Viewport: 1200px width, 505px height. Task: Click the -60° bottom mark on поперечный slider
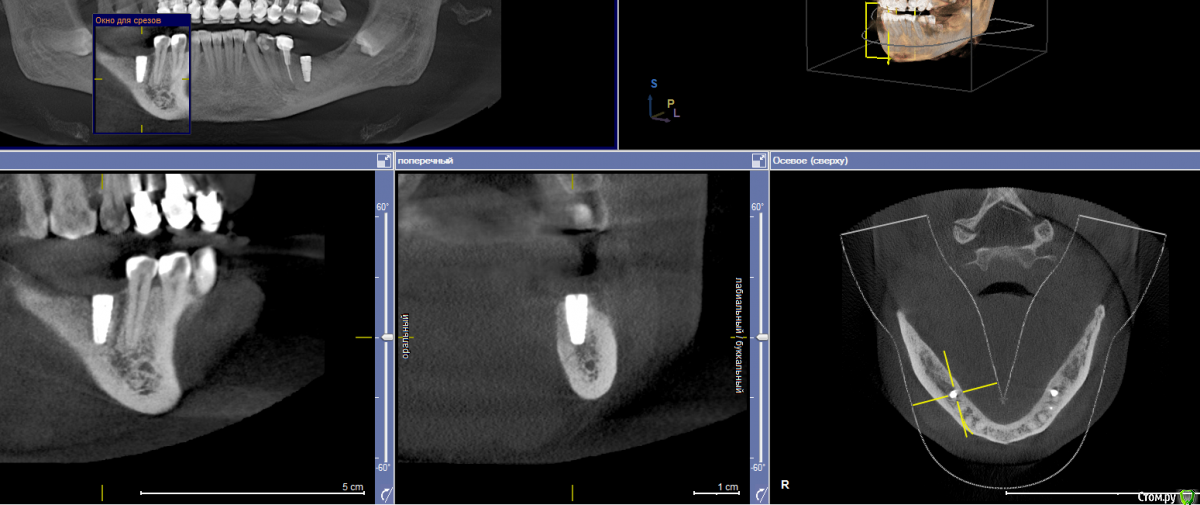coord(758,468)
